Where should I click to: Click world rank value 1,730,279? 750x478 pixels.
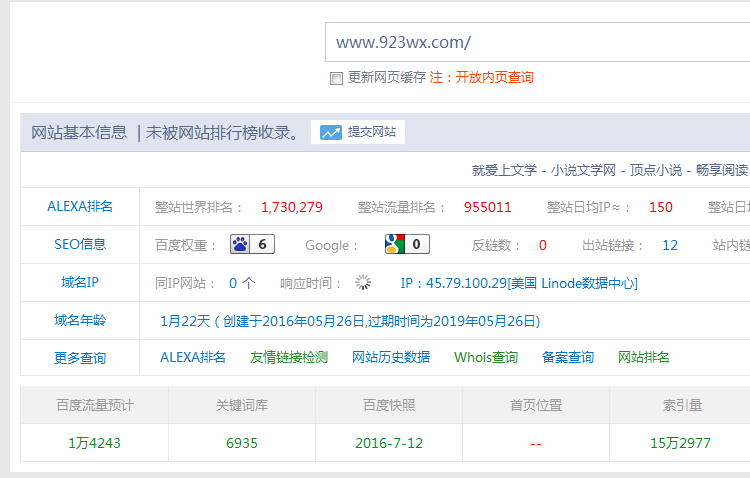(291, 207)
